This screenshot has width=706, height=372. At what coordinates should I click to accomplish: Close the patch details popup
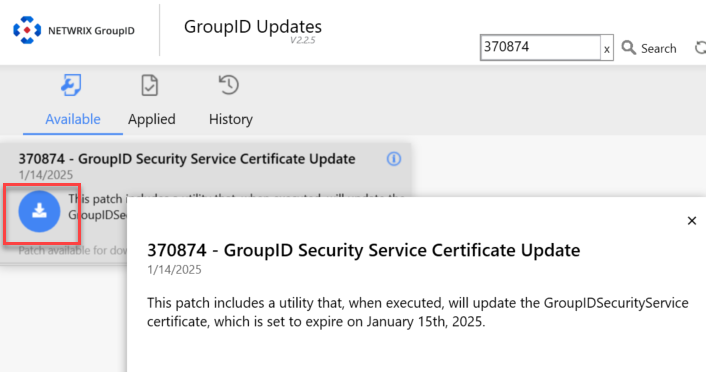click(x=692, y=221)
